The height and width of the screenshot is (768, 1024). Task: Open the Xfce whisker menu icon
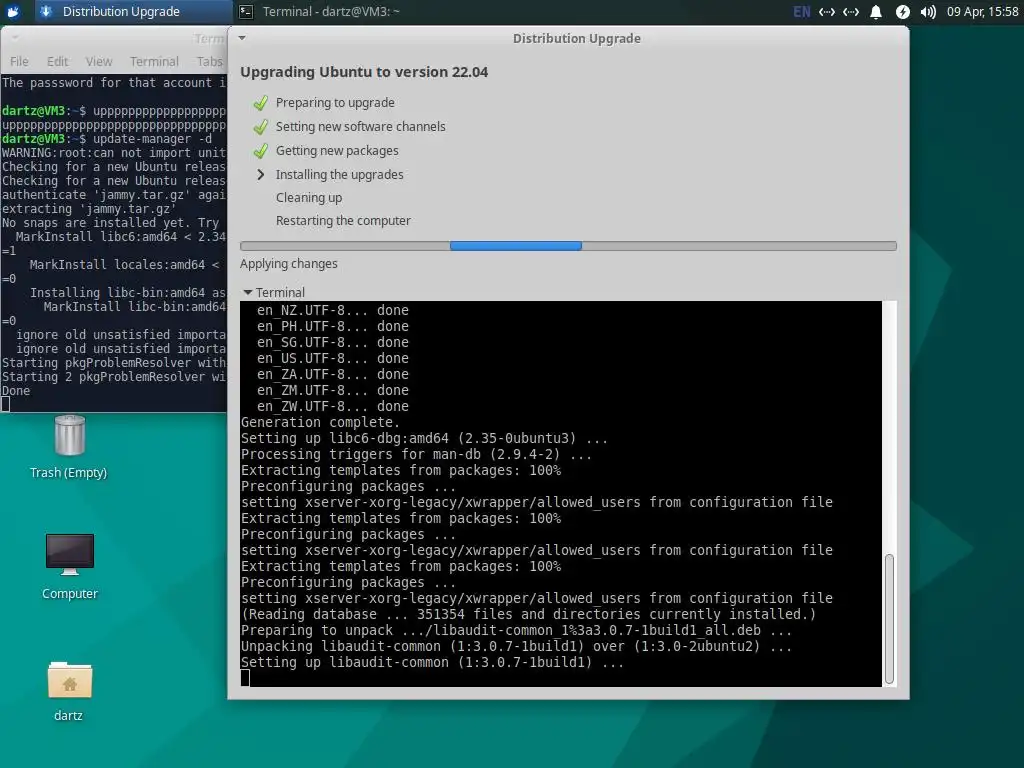click(12, 11)
